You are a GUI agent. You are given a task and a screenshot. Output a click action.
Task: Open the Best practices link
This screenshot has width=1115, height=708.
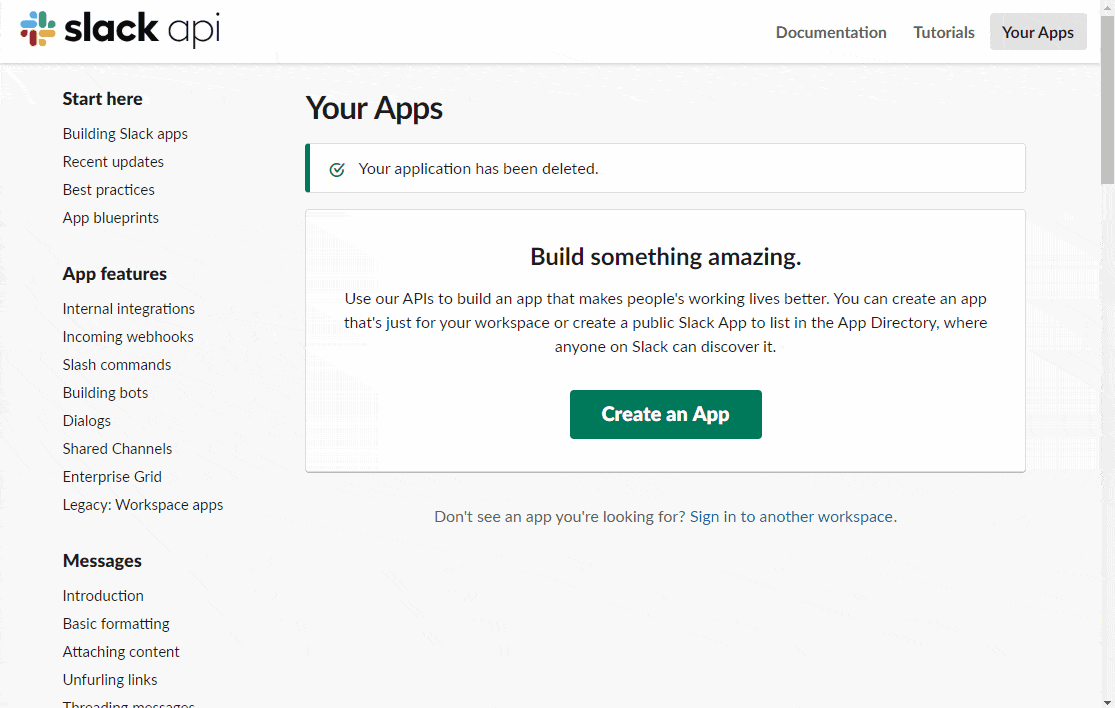tap(108, 190)
